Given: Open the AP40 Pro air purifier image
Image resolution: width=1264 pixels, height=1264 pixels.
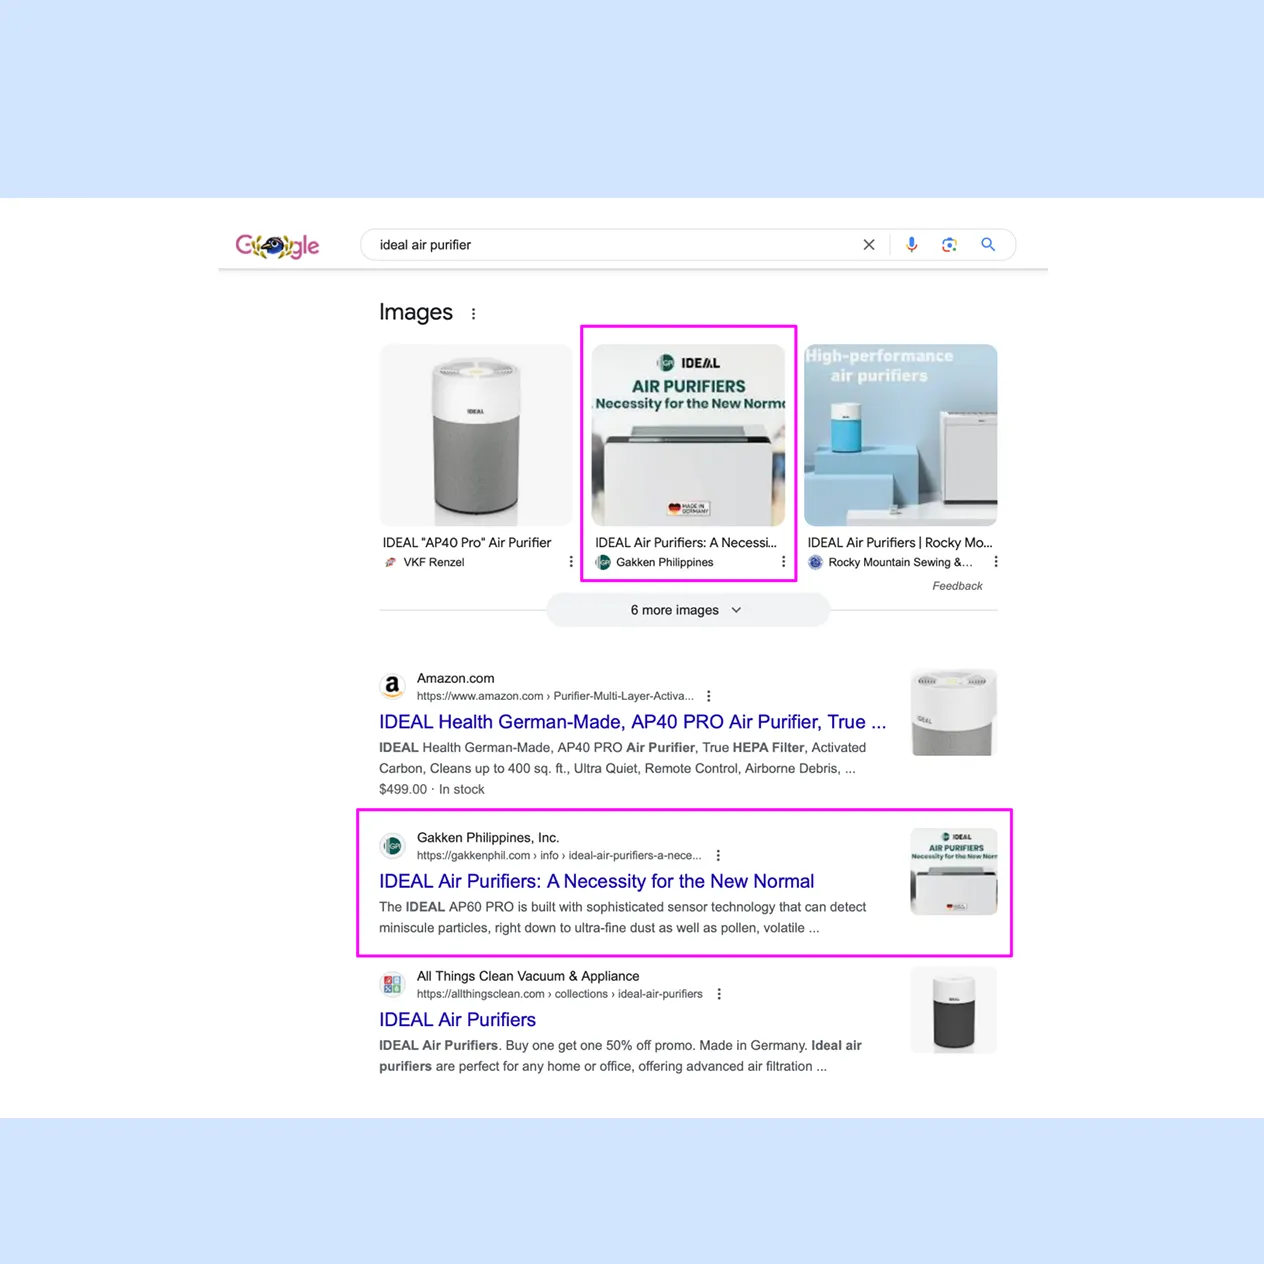Looking at the screenshot, I should pyautogui.click(x=476, y=435).
